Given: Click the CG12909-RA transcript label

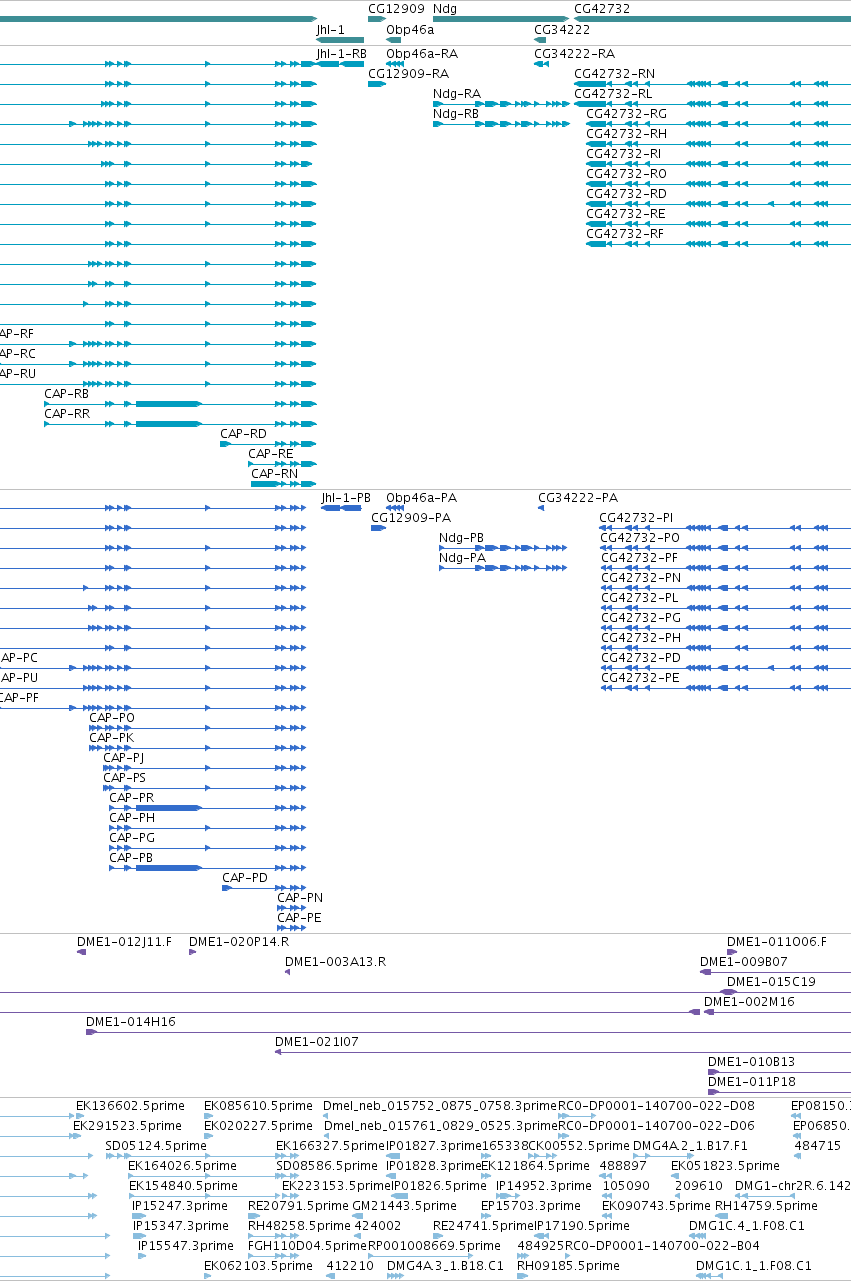Looking at the screenshot, I should pos(409,73).
